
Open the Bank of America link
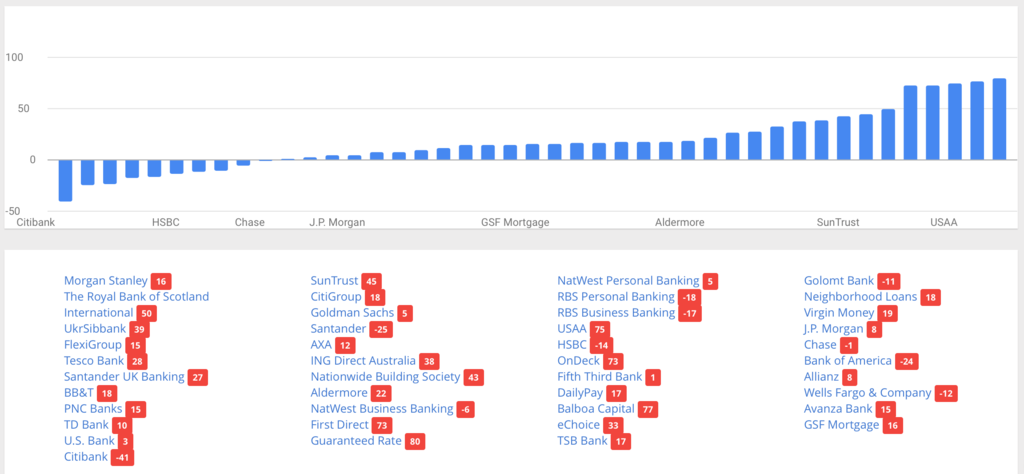[848, 360]
